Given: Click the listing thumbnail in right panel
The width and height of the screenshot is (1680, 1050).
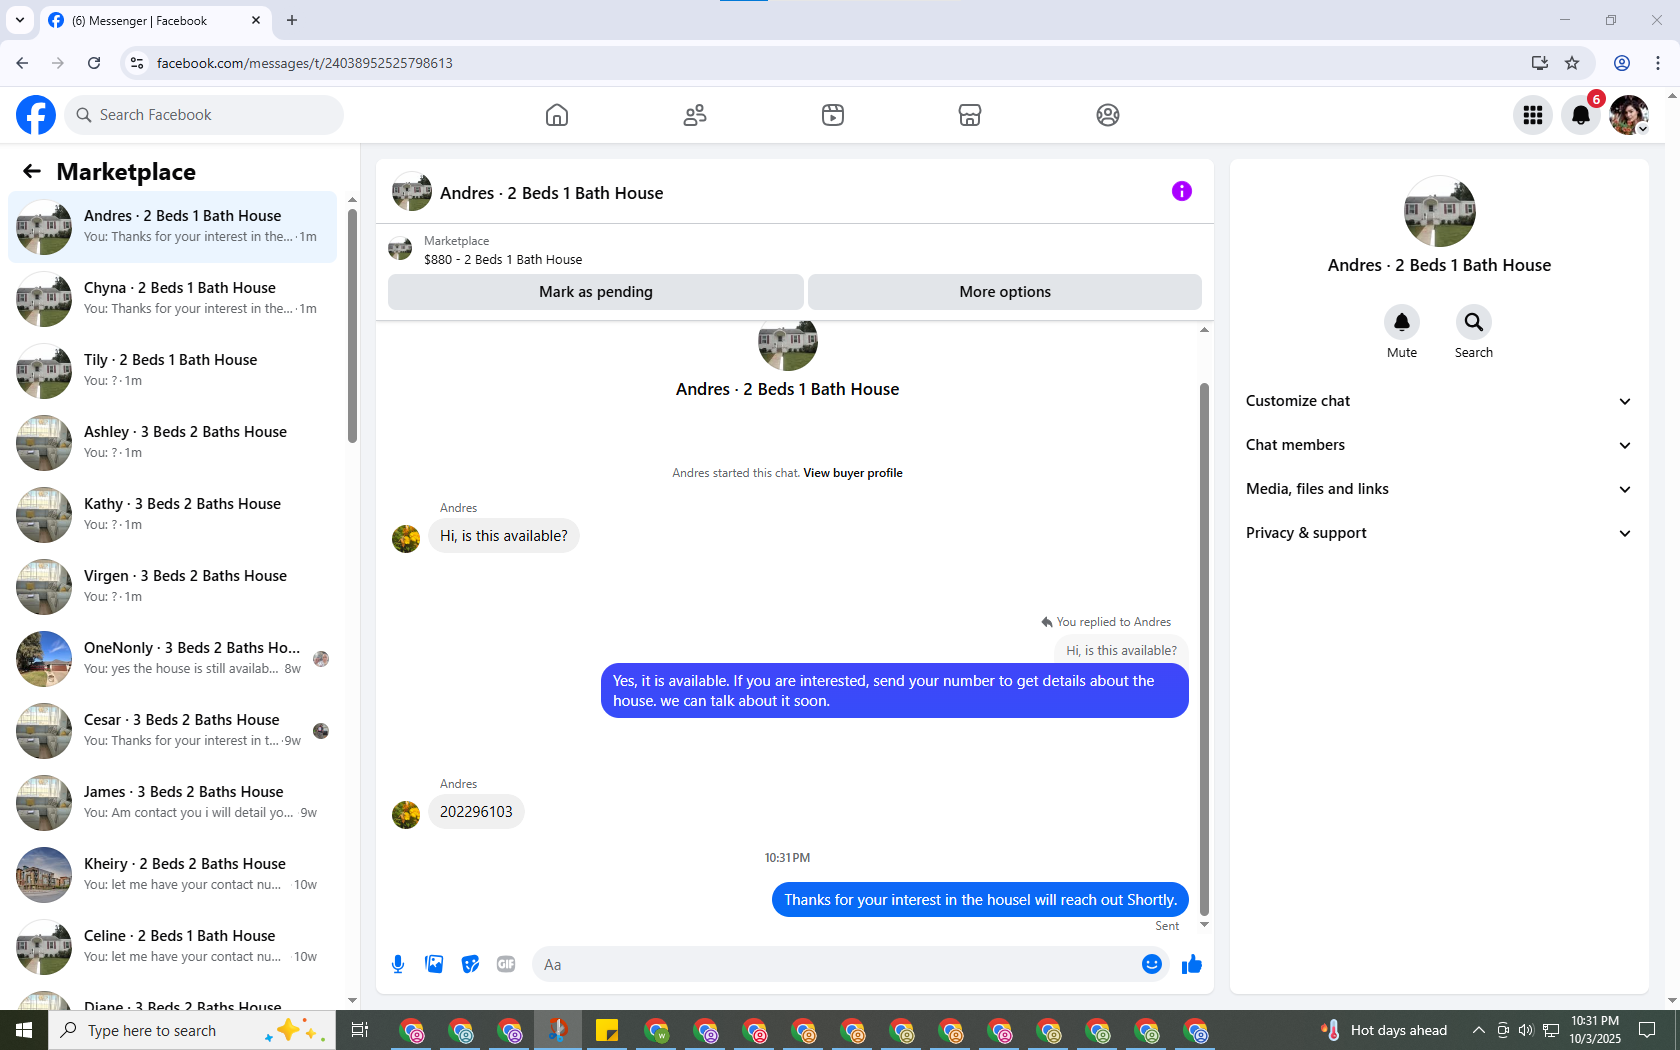Looking at the screenshot, I should point(1440,211).
